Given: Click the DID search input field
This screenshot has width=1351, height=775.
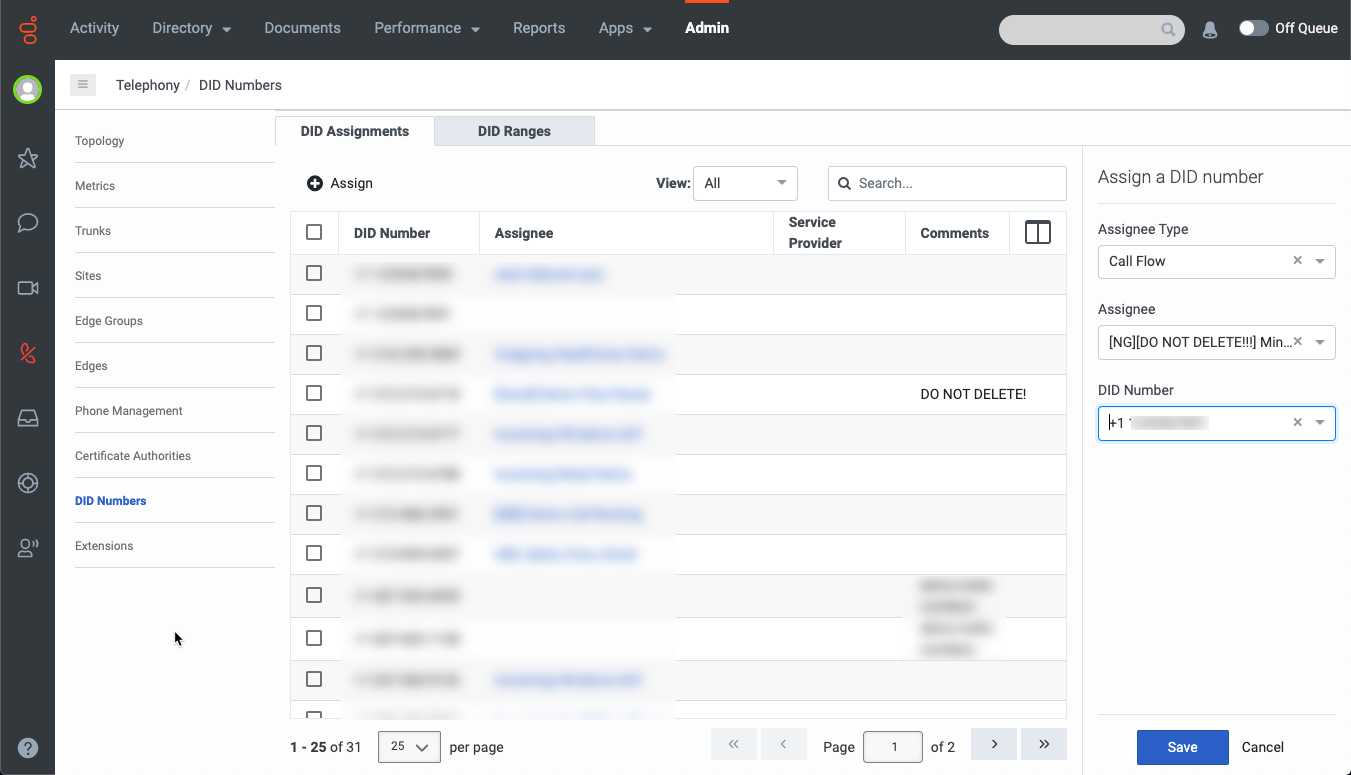Looking at the screenshot, I should (955, 183).
